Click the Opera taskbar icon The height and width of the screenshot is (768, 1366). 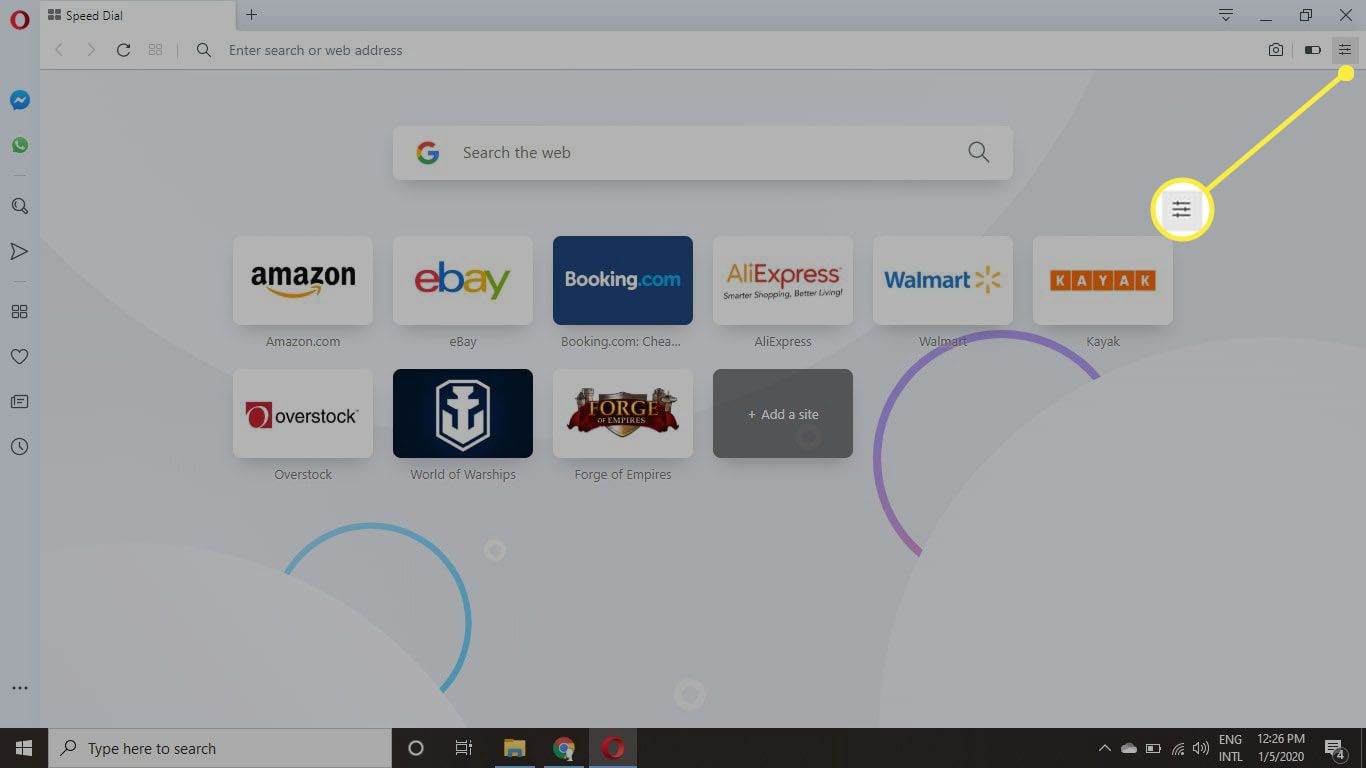click(613, 748)
